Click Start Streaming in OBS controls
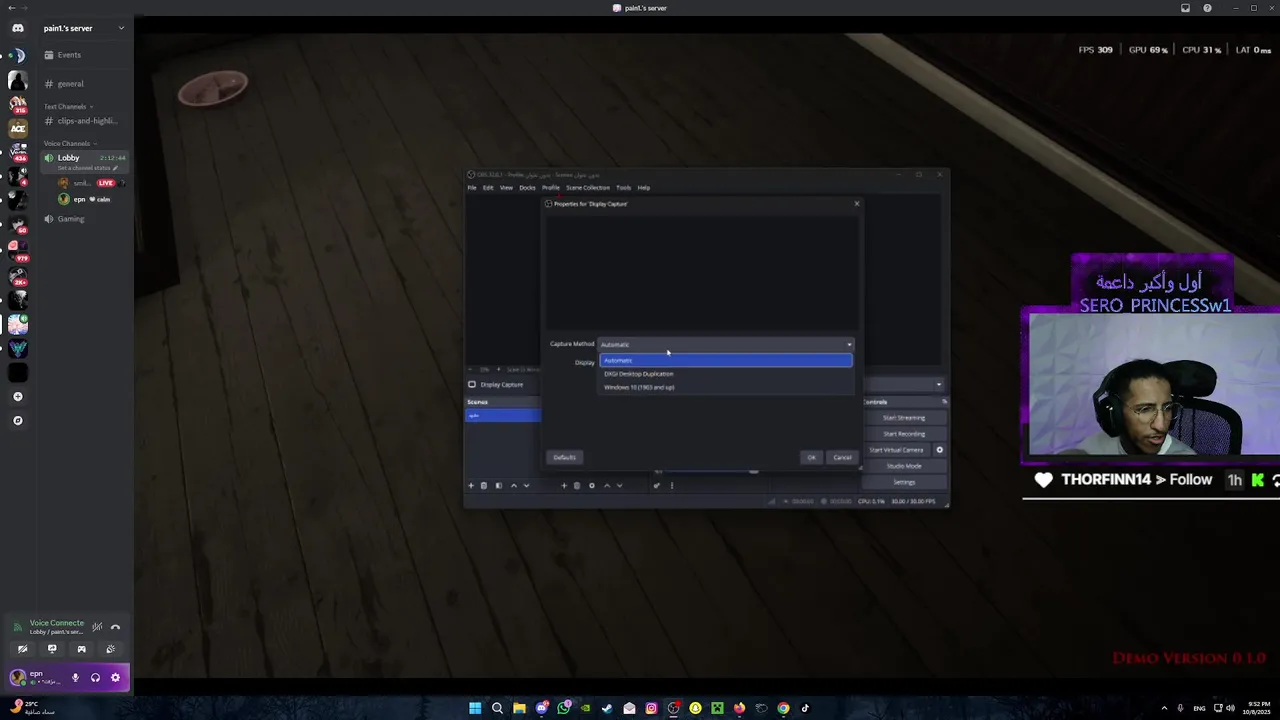The width and height of the screenshot is (1280, 720). [904, 418]
